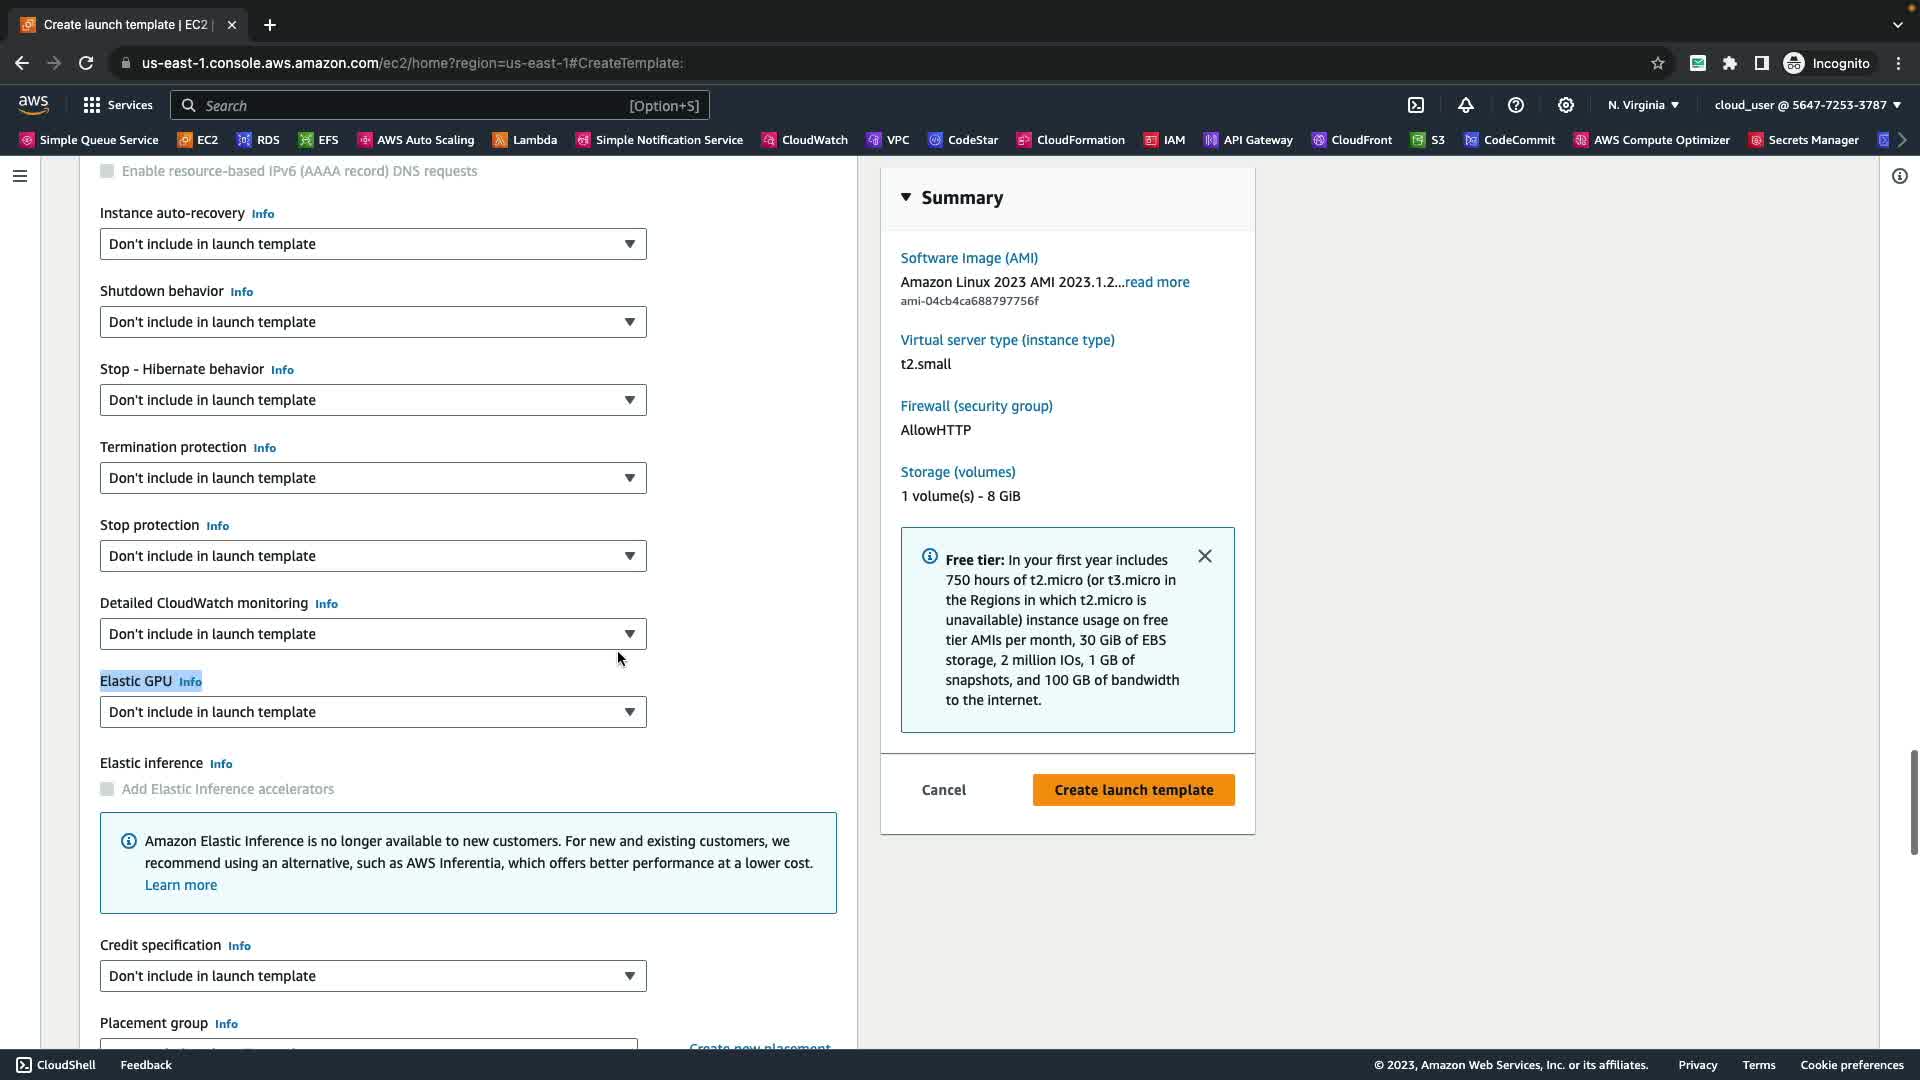Viewport: 1920px width, 1080px height.
Task: Follow the Learn more link
Action: [180, 885]
